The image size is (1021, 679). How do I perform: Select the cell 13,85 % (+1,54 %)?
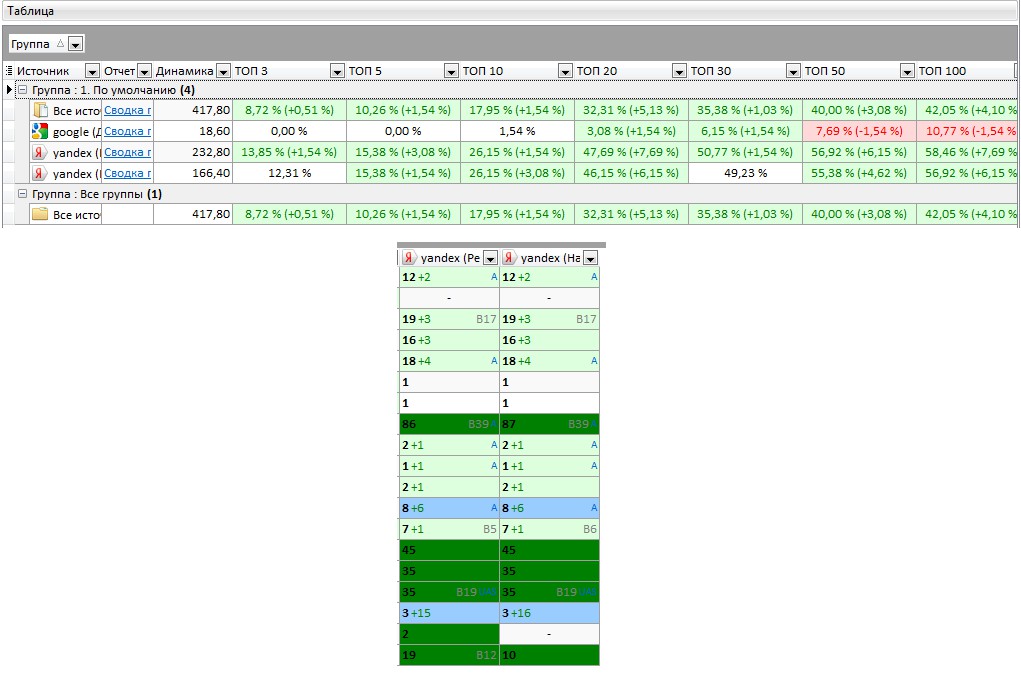coord(289,152)
